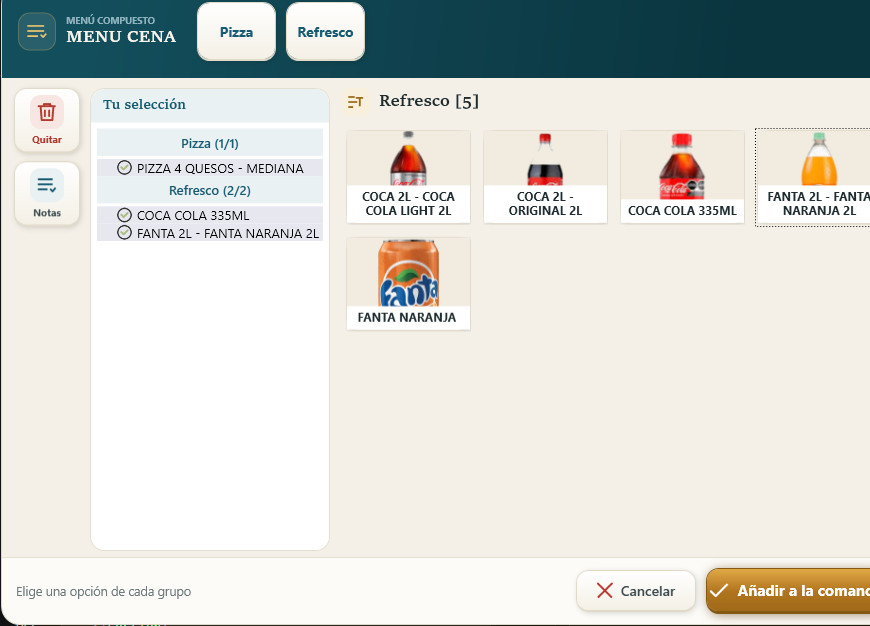Choose the COCA 2L - ORIGINAL 2L card
The width and height of the screenshot is (870, 626).
click(545, 177)
